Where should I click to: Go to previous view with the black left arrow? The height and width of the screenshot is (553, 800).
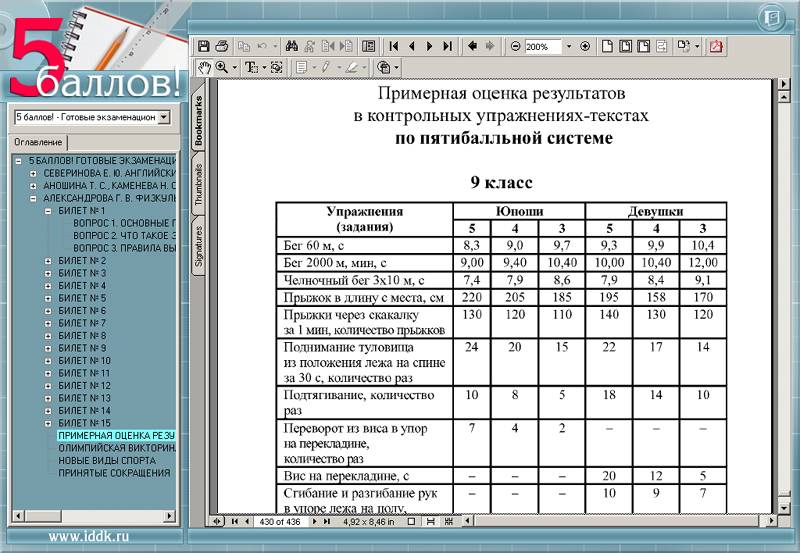coord(472,46)
